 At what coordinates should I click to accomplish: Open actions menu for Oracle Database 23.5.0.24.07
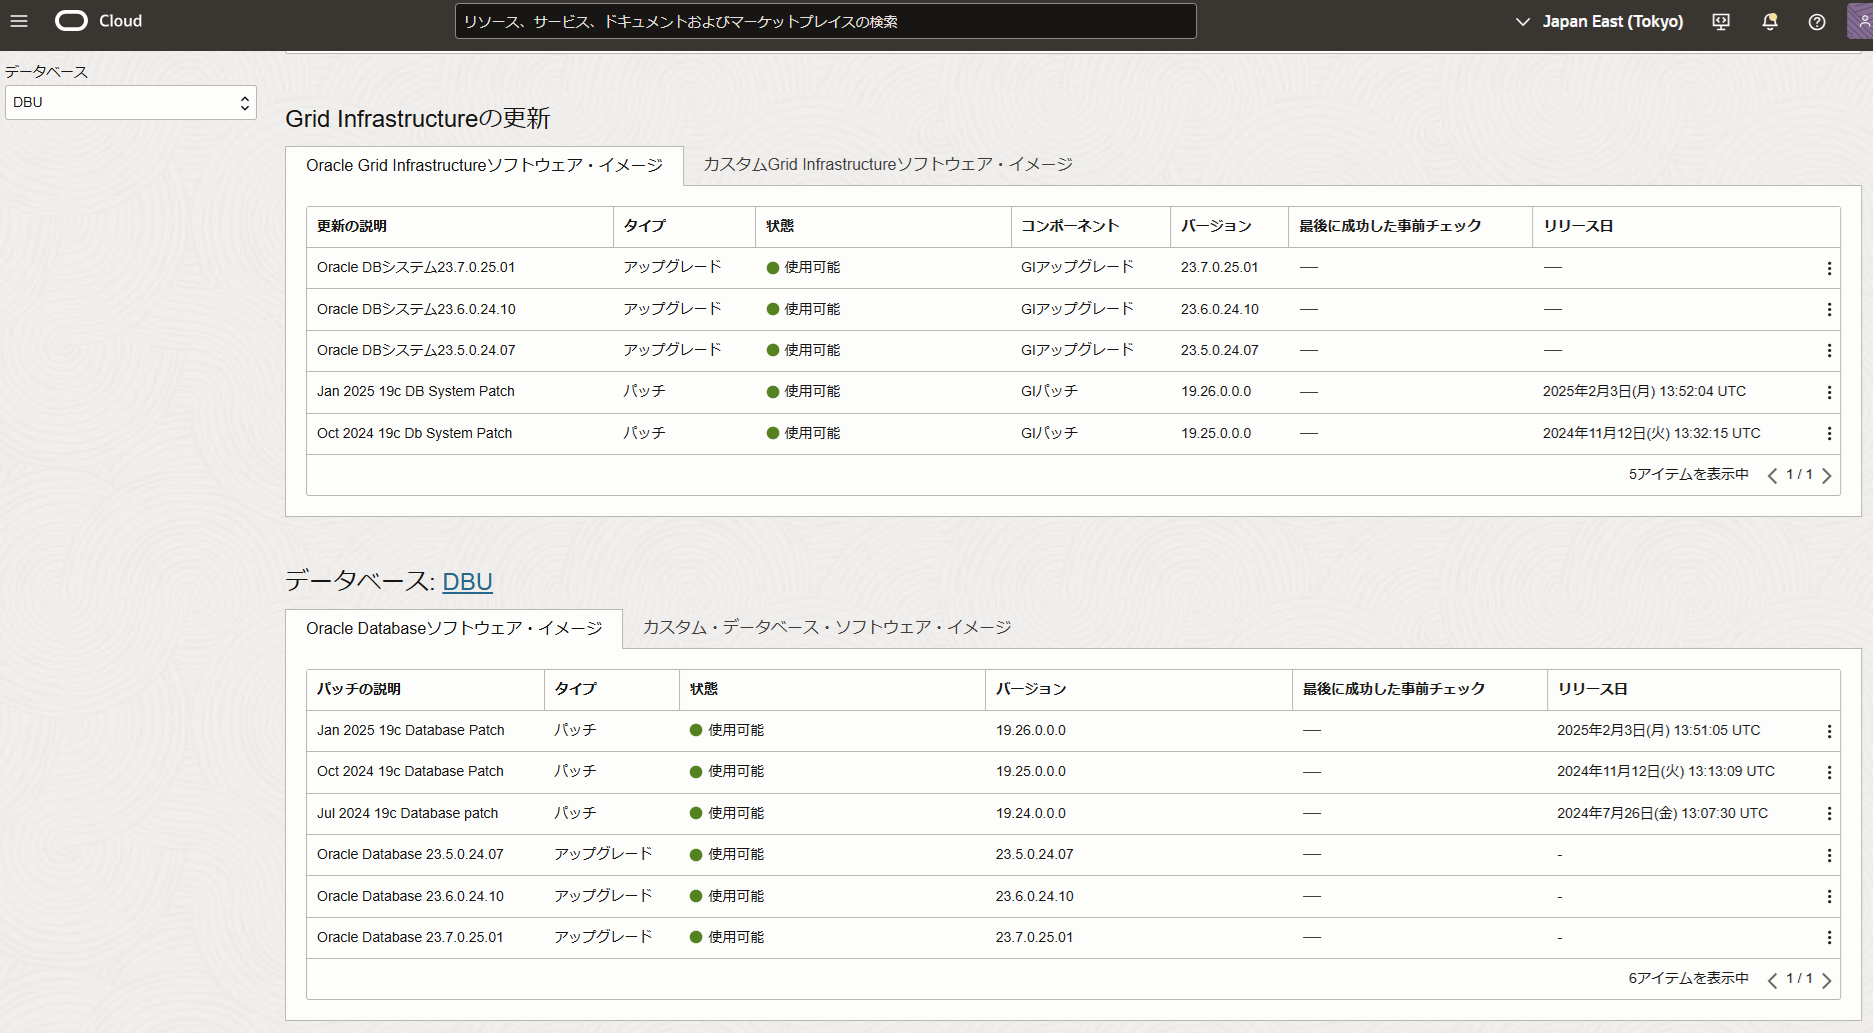1829,855
